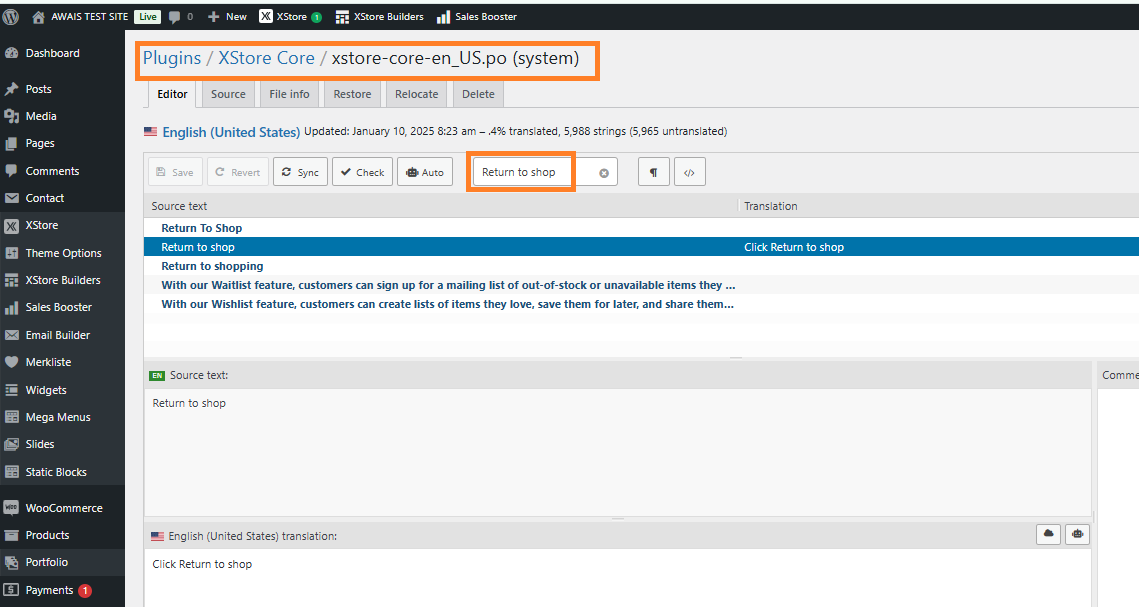Select the row starting 'With our Wishlist feature'

point(641,304)
